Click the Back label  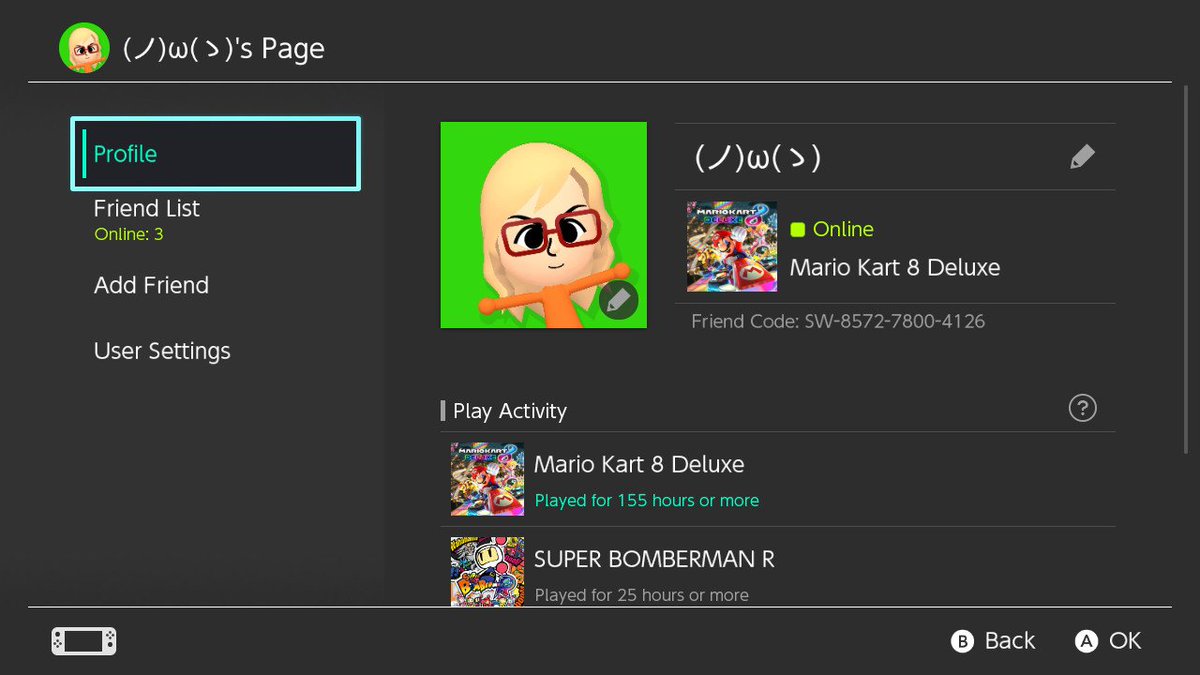point(1010,641)
